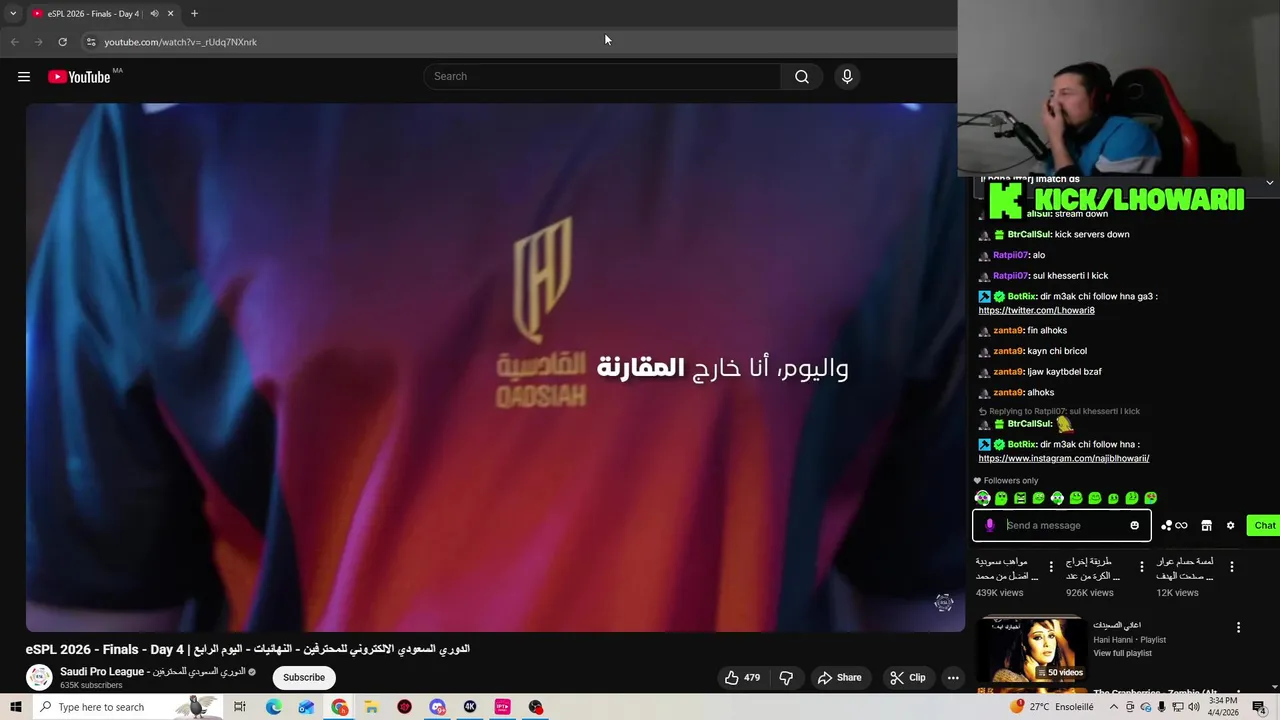Mute the eSPL 2026 browser tab audio
The height and width of the screenshot is (720, 1280).
[x=154, y=14]
